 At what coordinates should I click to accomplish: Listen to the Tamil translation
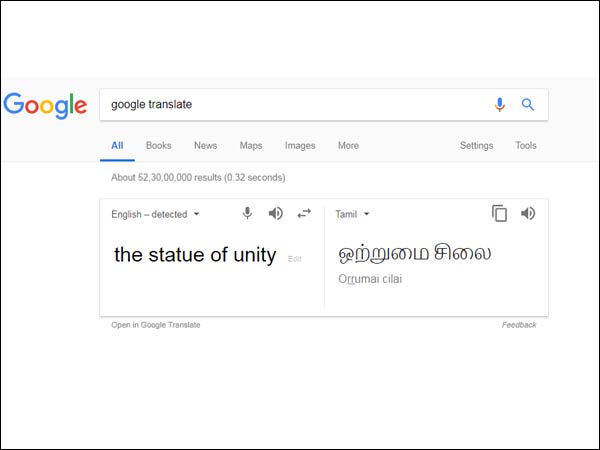point(528,213)
